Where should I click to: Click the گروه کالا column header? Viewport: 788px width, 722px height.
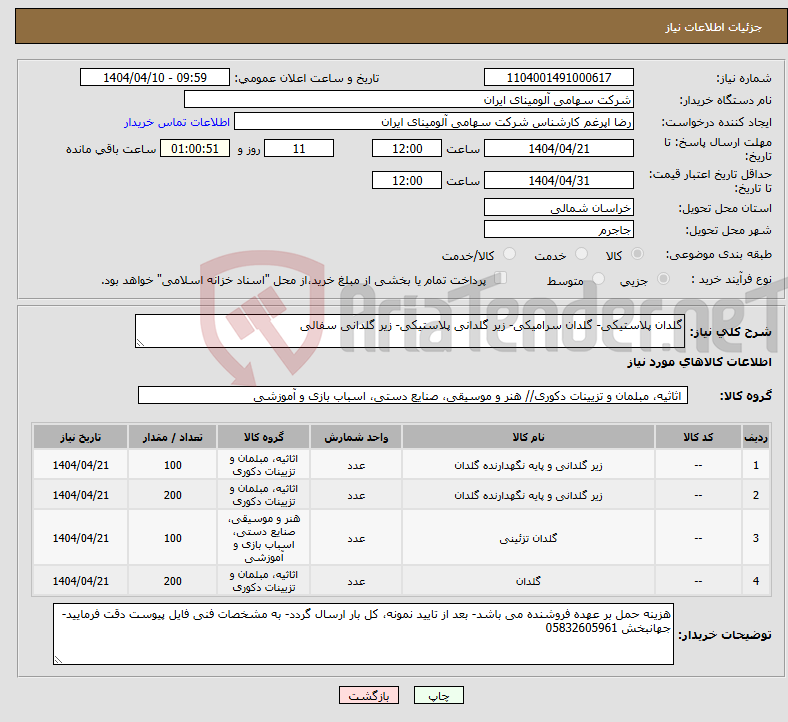tap(263, 437)
